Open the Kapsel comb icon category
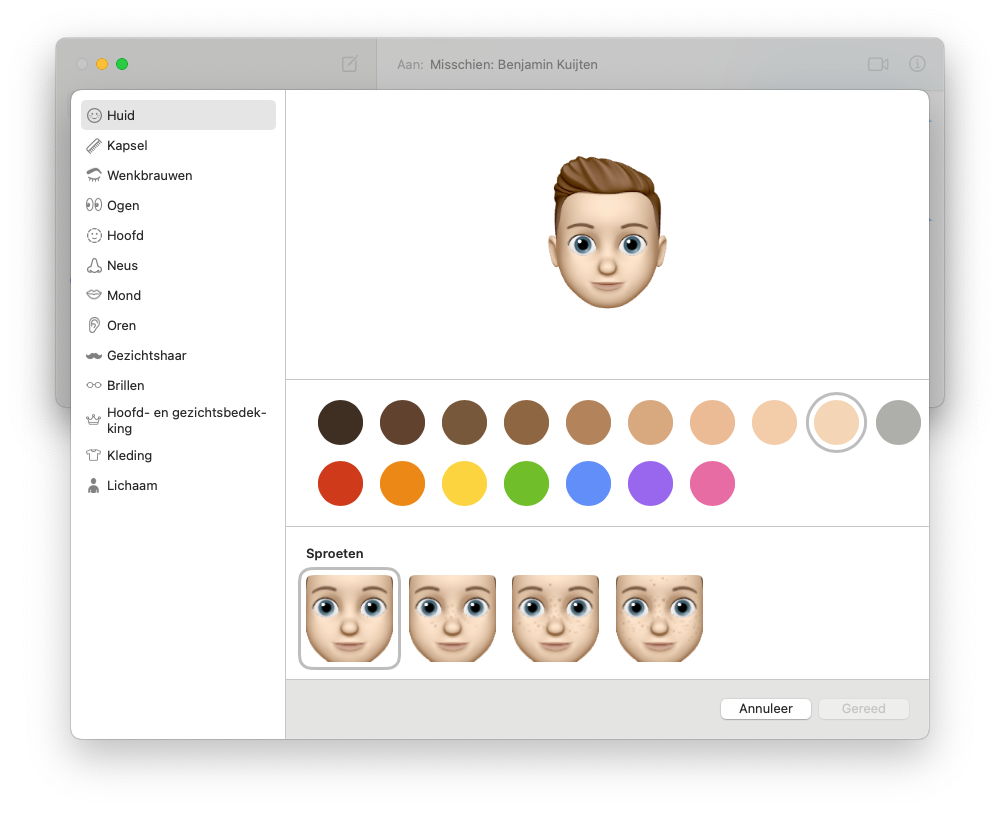 94,145
